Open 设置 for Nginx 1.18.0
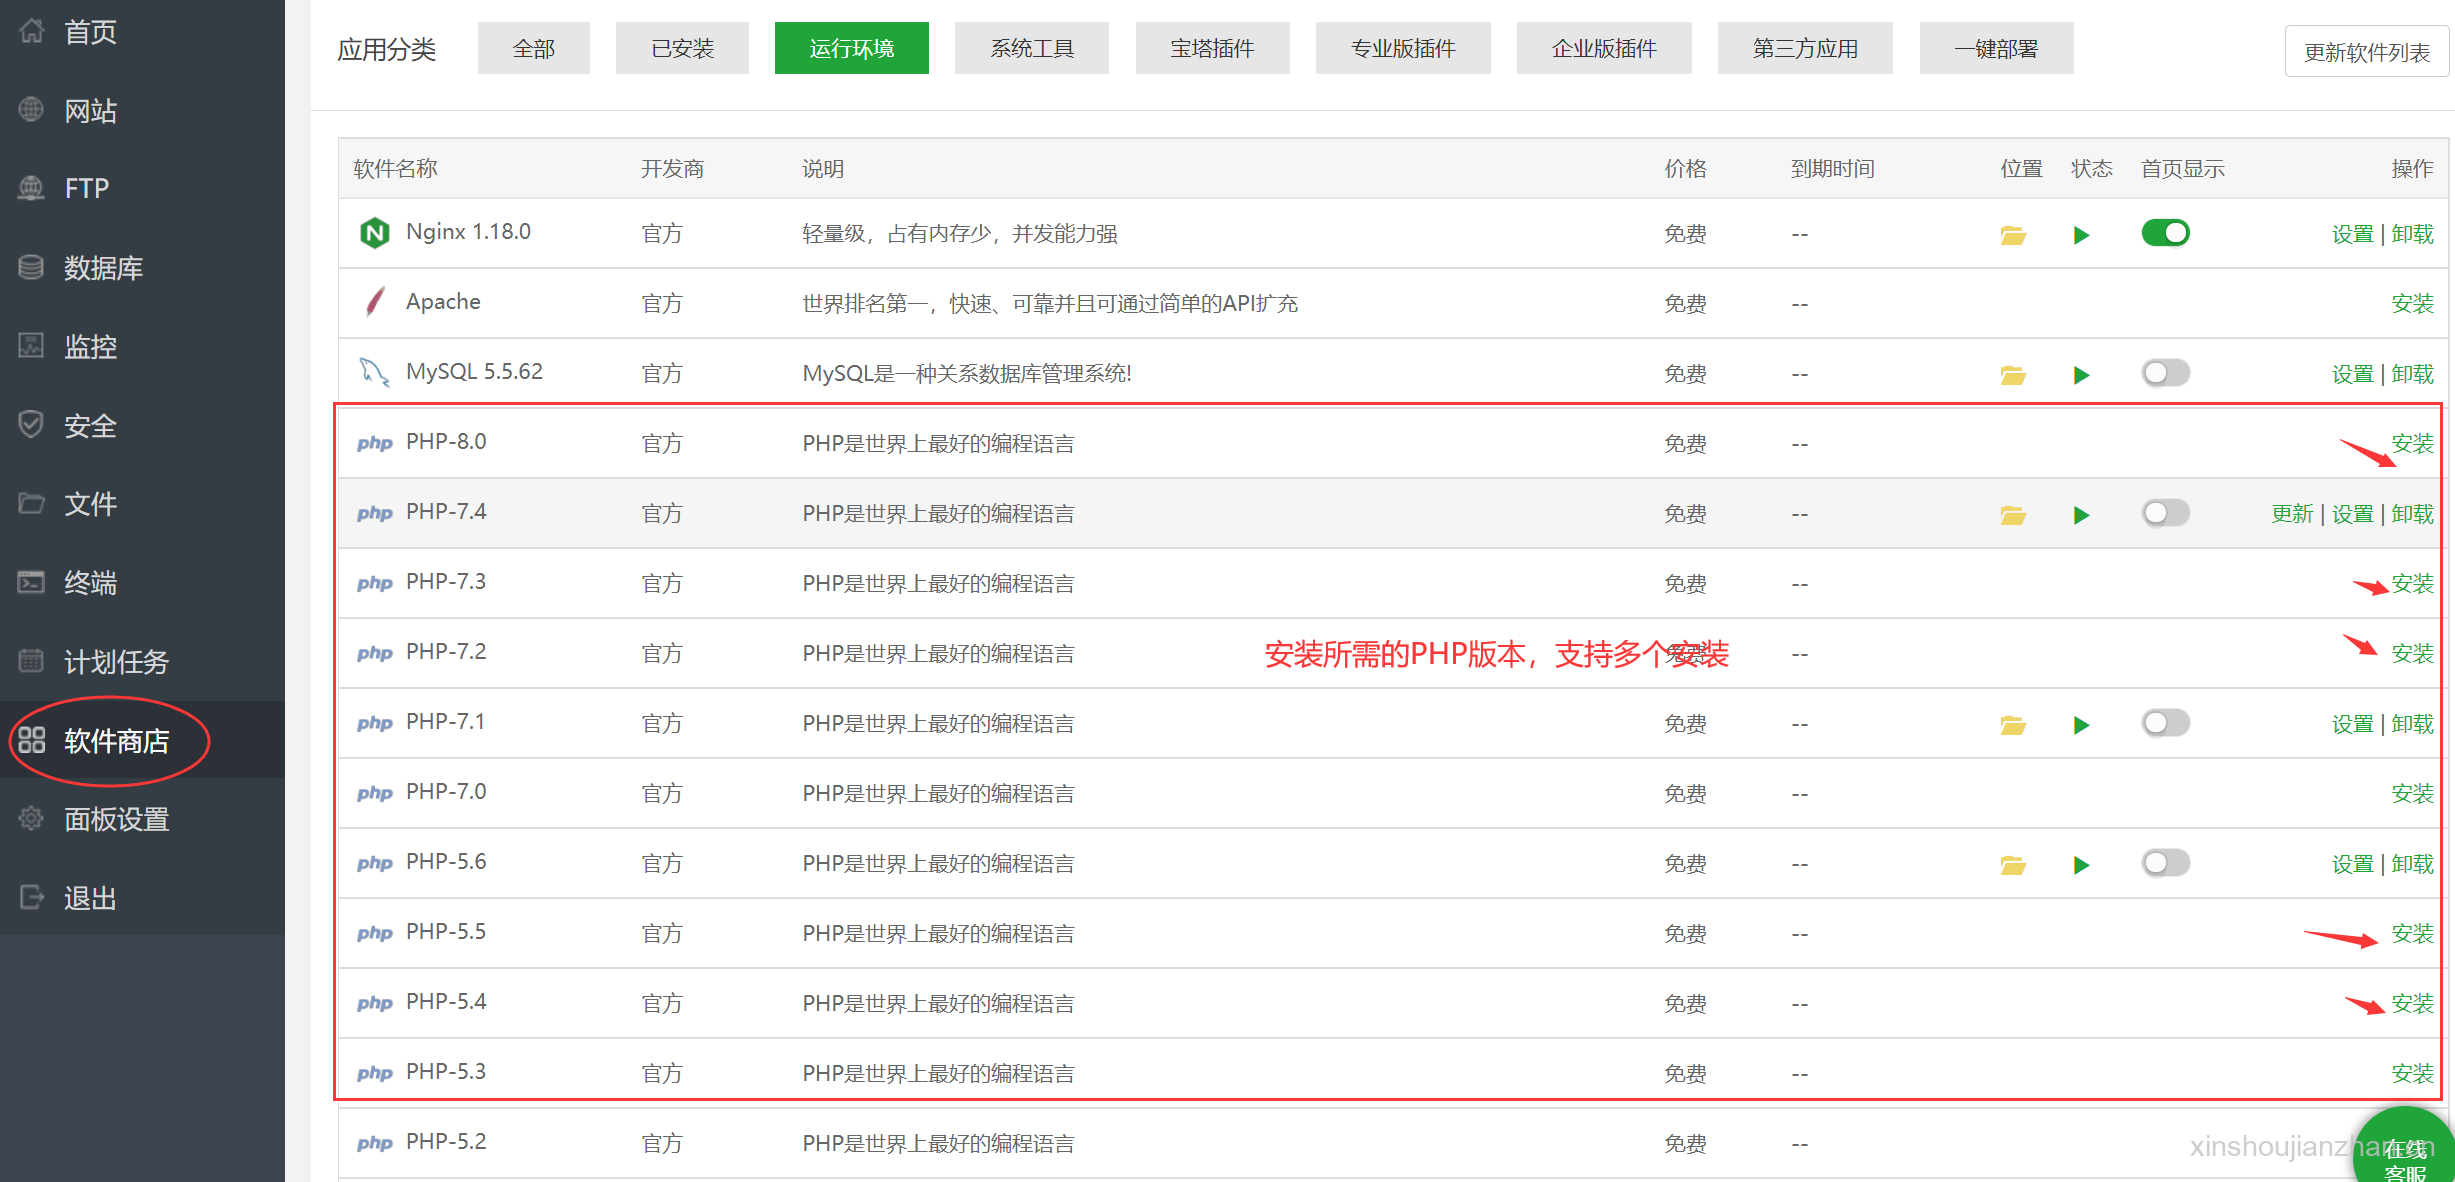The width and height of the screenshot is (2455, 1182). pos(2352,233)
